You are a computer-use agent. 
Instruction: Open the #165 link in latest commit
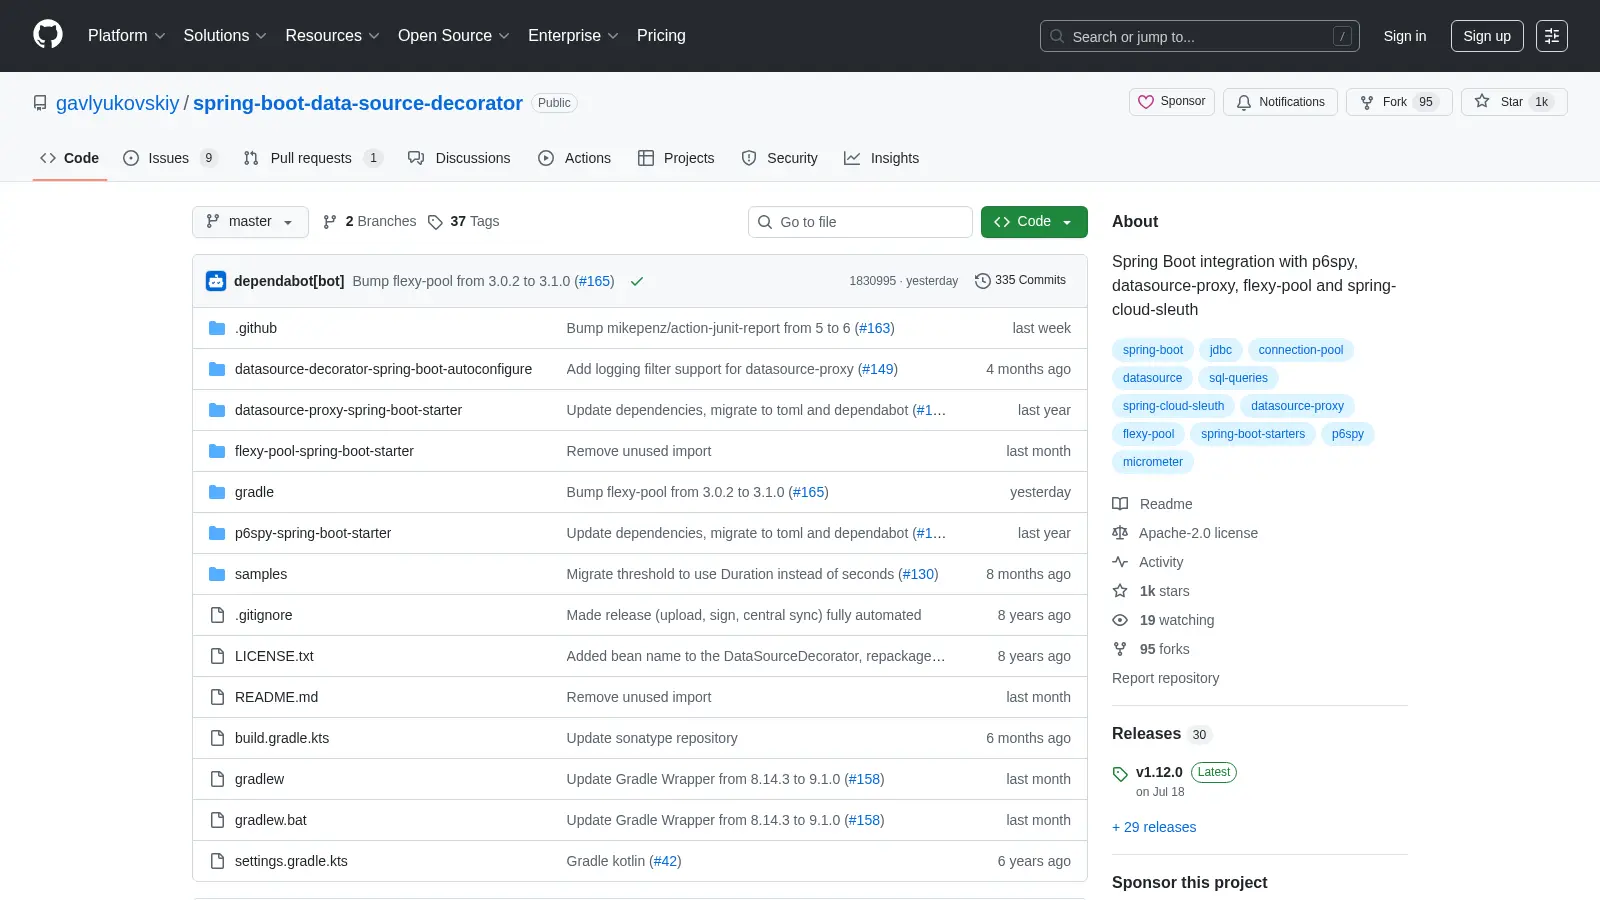pyautogui.click(x=594, y=281)
